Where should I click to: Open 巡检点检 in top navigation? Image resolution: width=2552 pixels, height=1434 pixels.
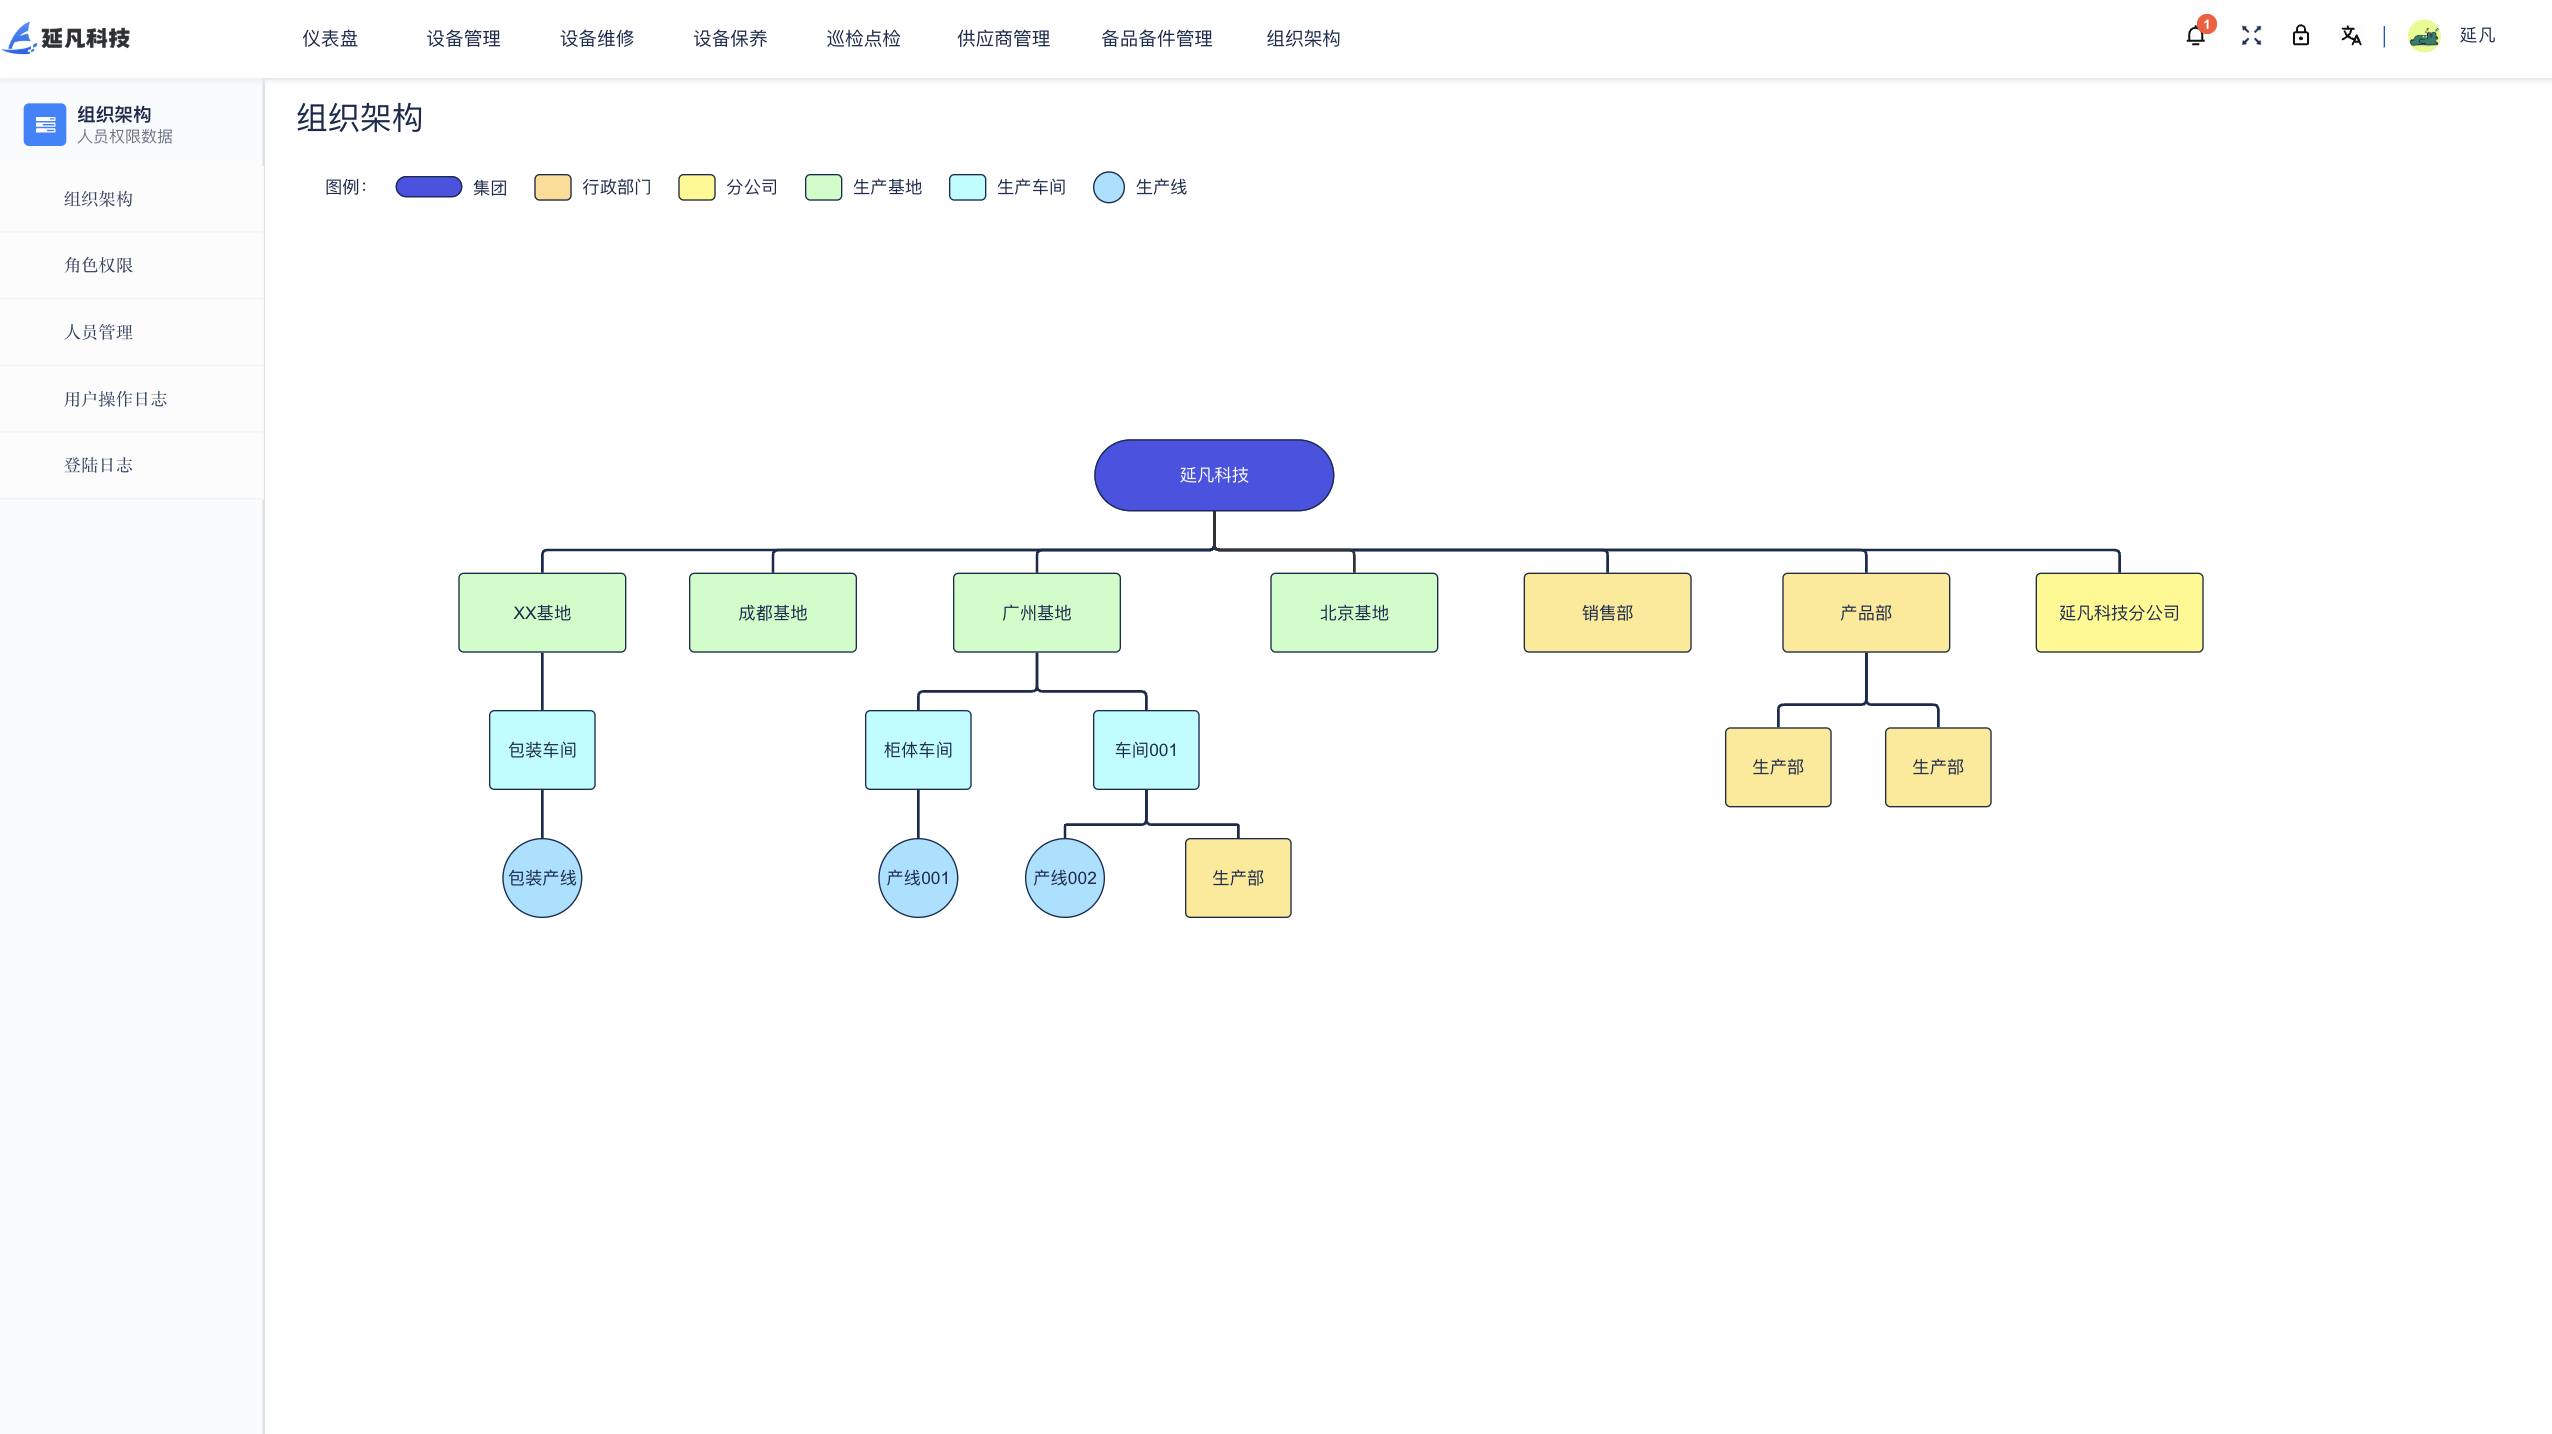click(863, 38)
